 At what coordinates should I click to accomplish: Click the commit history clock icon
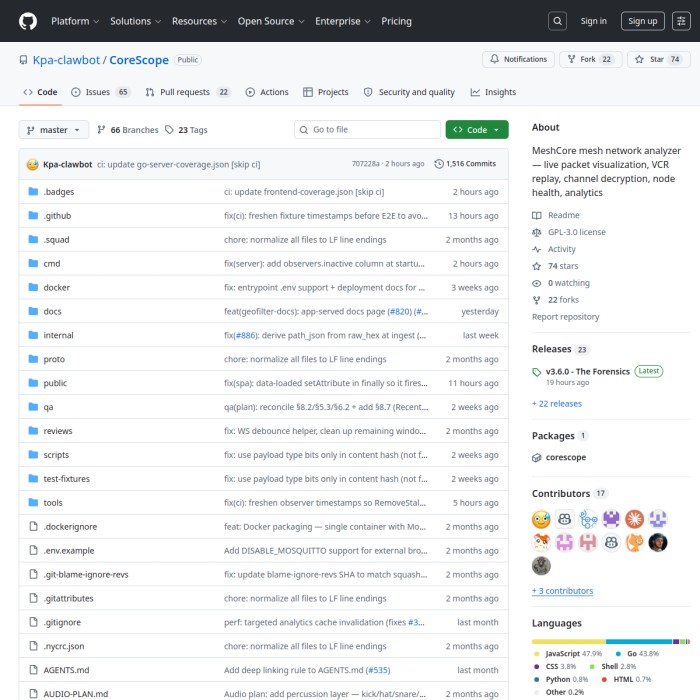coord(439,164)
